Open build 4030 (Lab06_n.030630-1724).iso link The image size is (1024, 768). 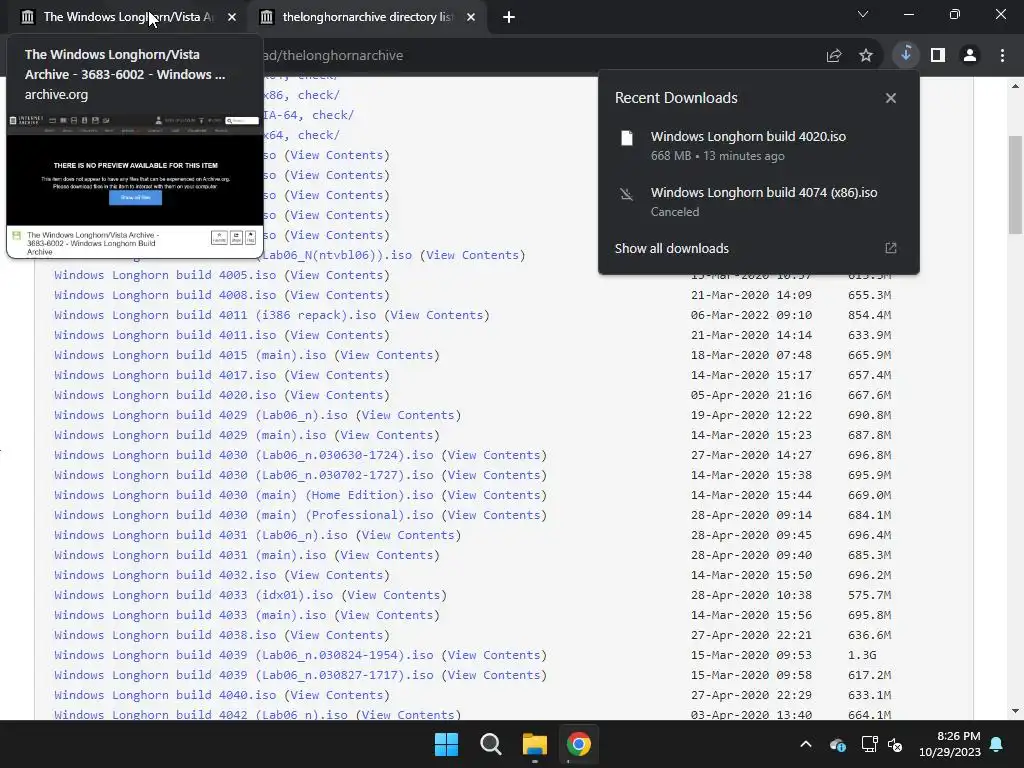coord(244,455)
